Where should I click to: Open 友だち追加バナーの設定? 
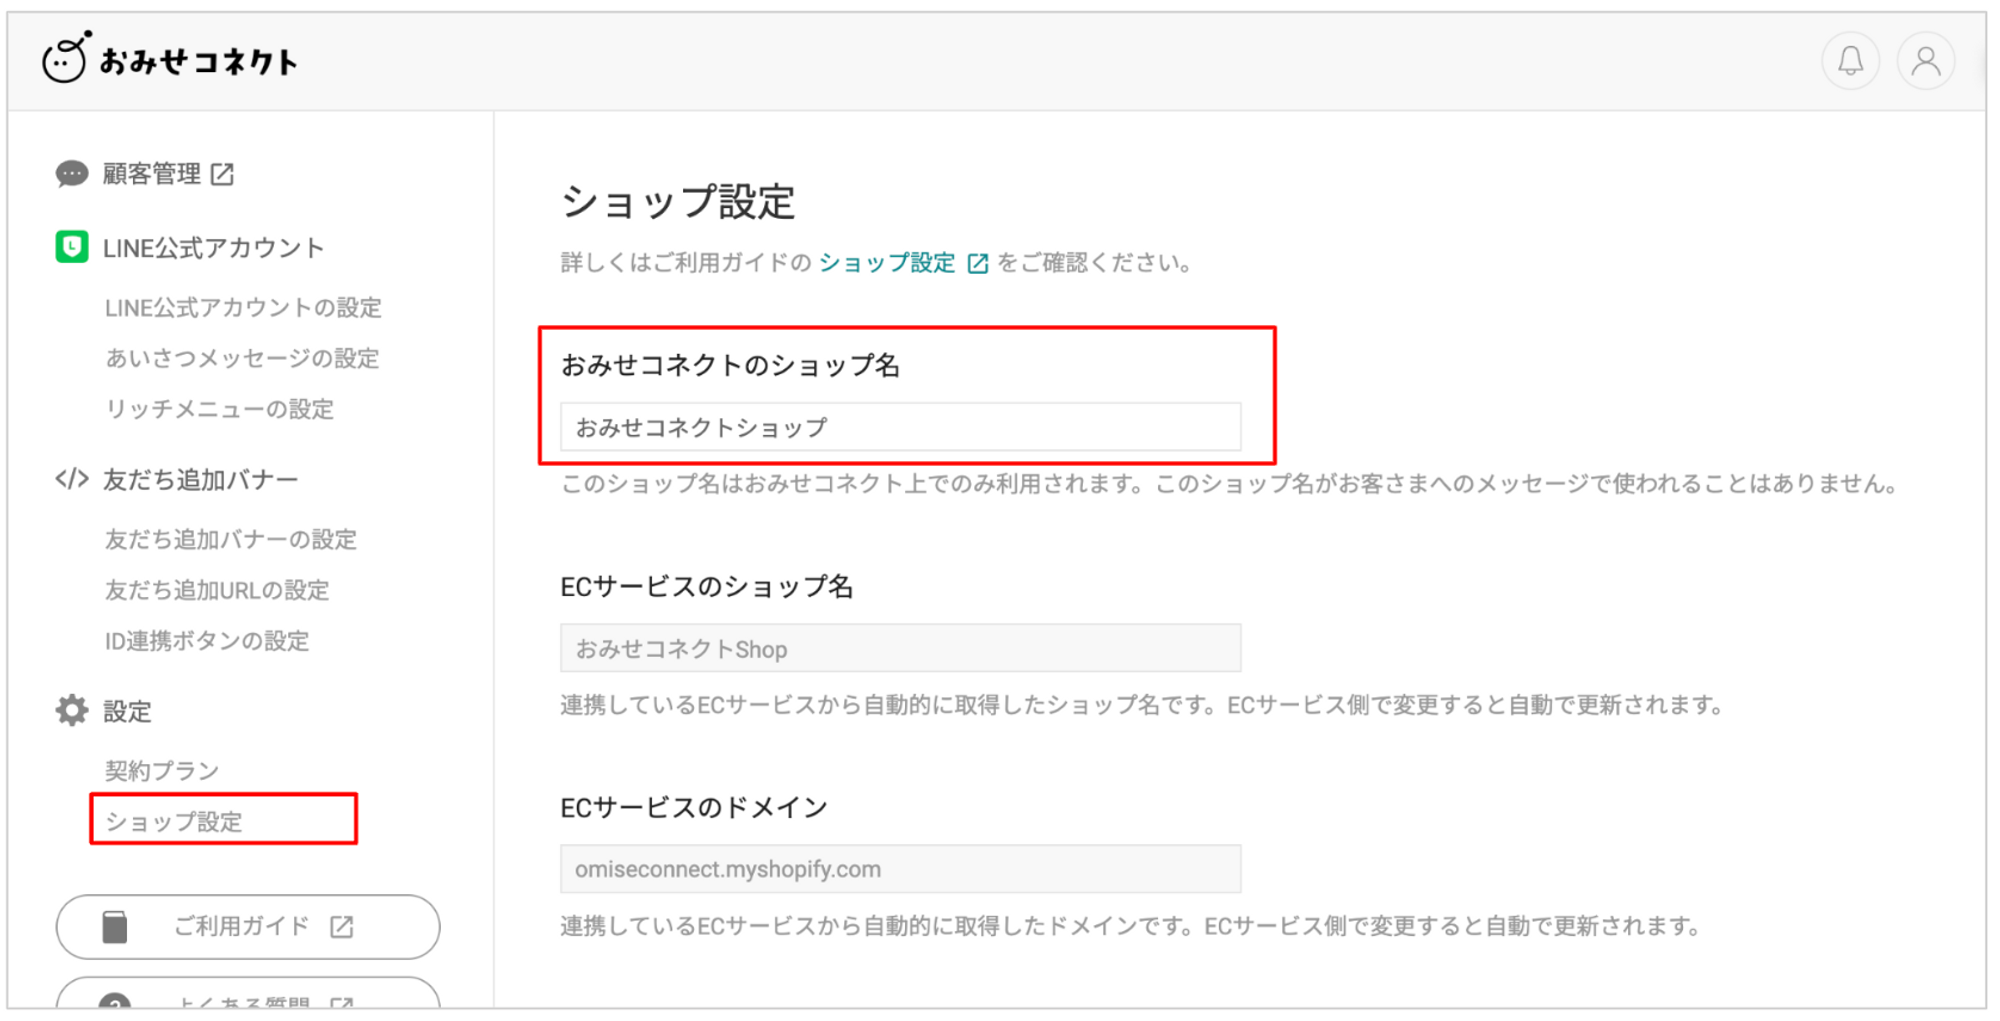coord(231,540)
